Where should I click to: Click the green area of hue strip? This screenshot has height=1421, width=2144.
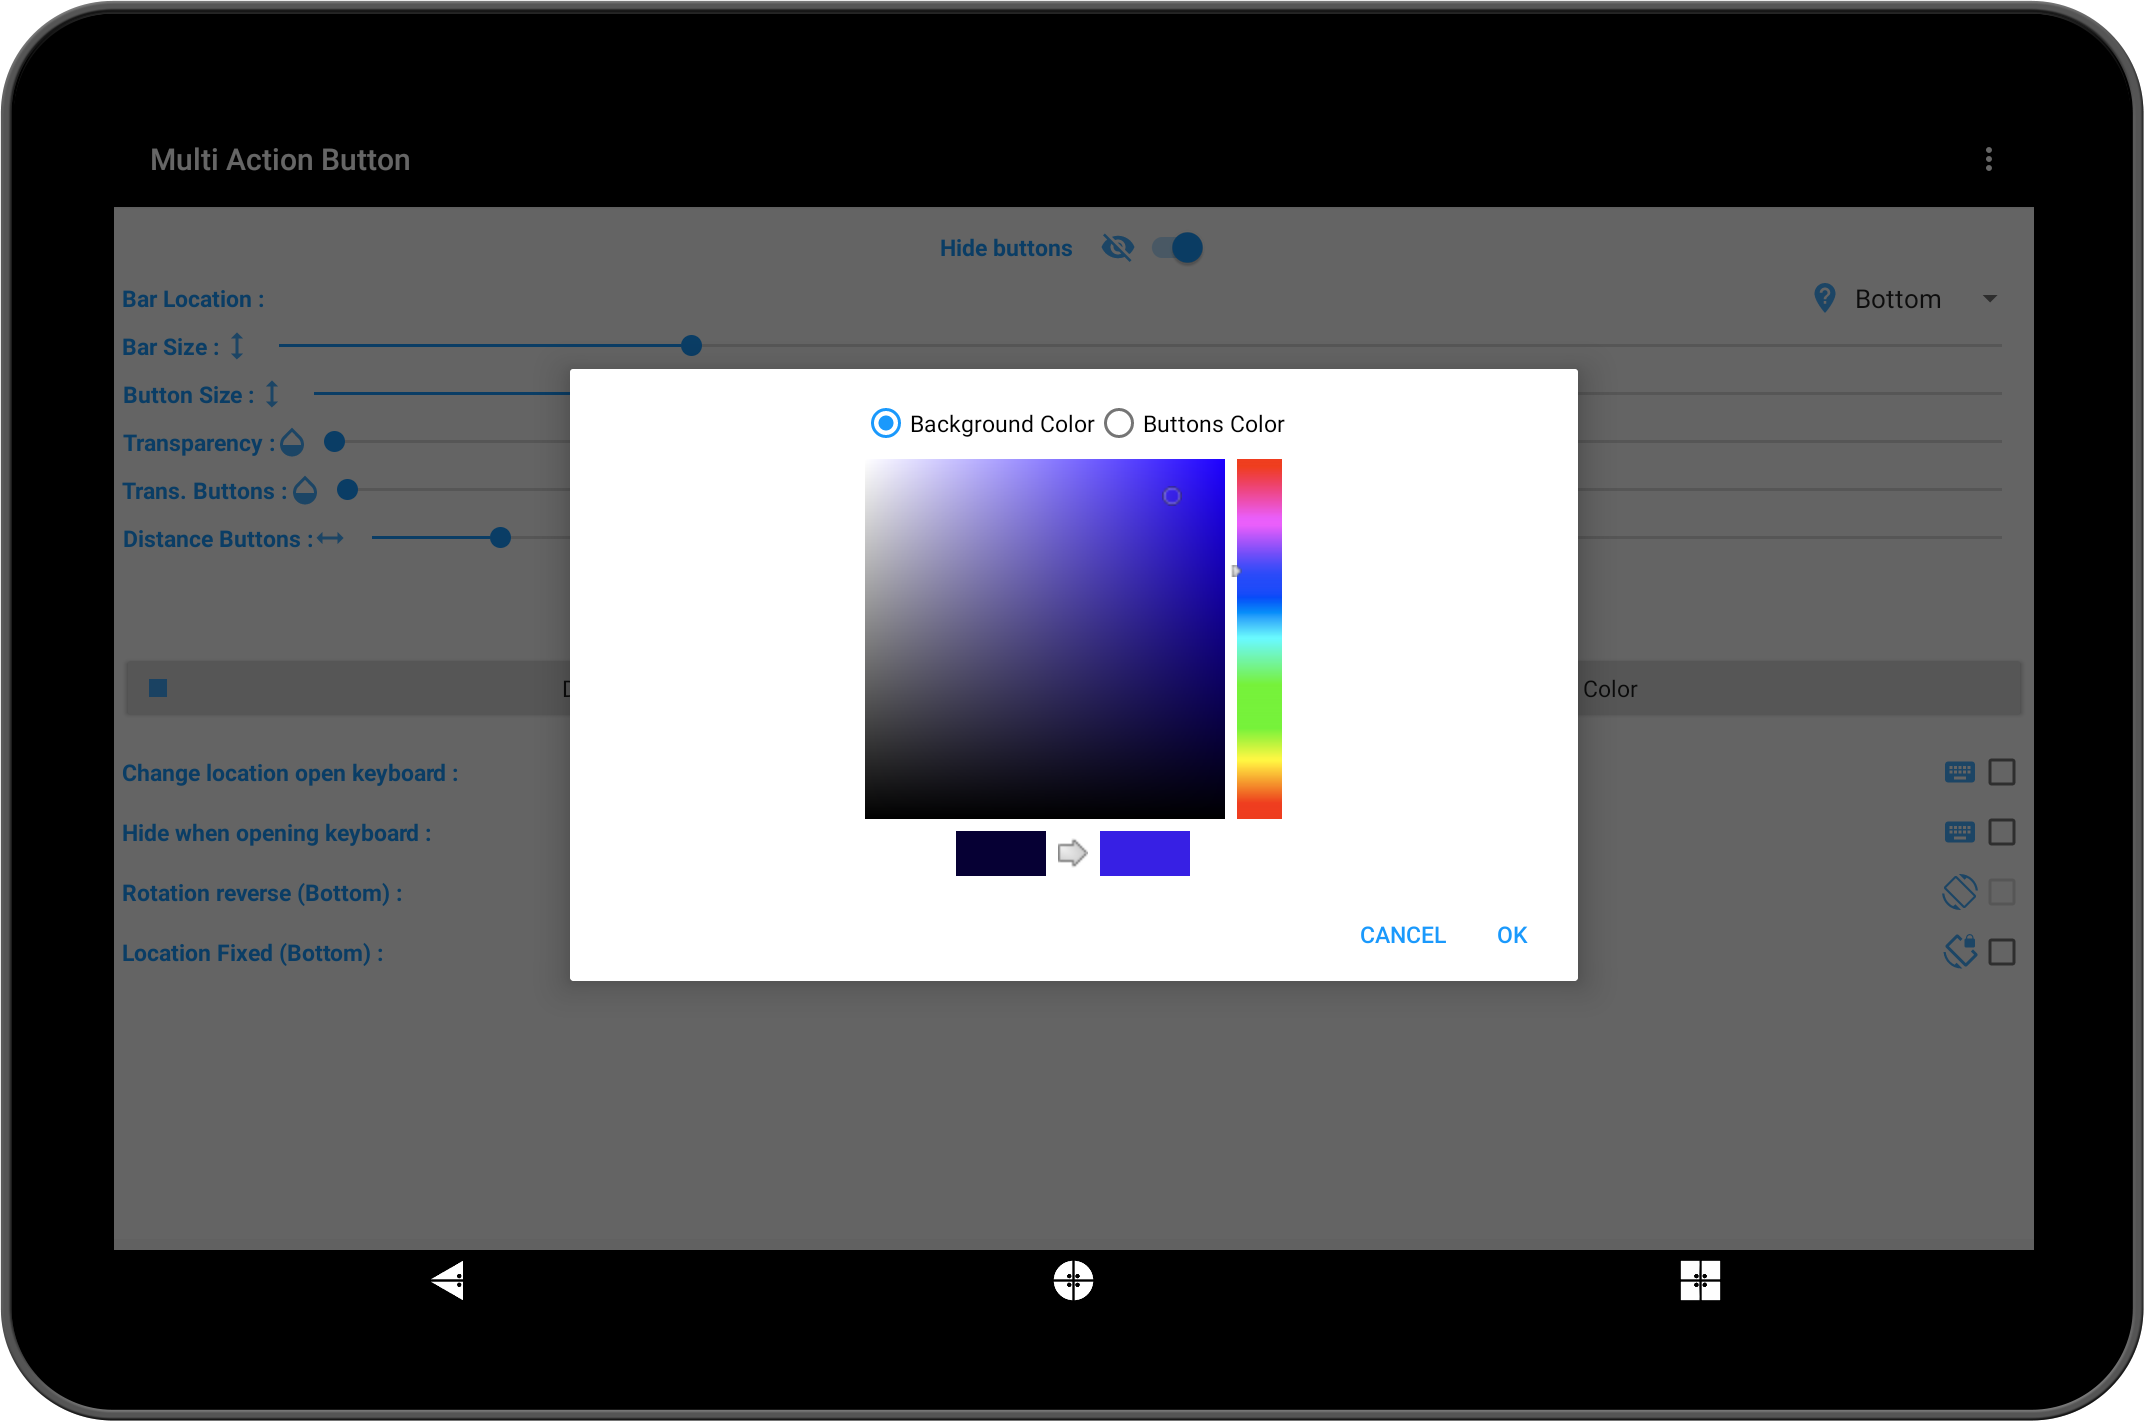pyautogui.click(x=1259, y=700)
